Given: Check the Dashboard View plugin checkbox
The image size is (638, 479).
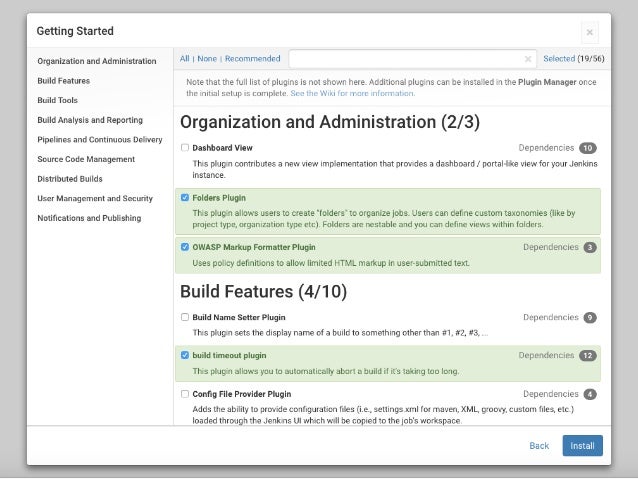Looking at the screenshot, I should coord(185,147).
